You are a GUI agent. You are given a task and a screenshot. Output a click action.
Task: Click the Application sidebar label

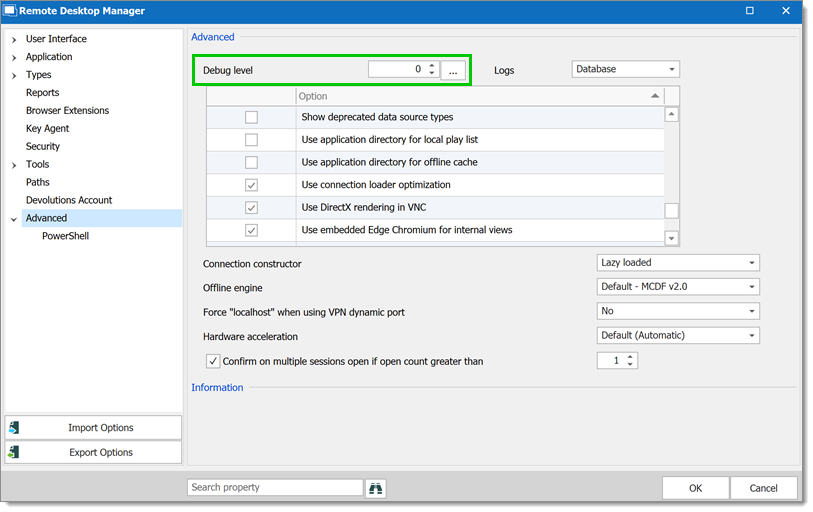(49, 57)
